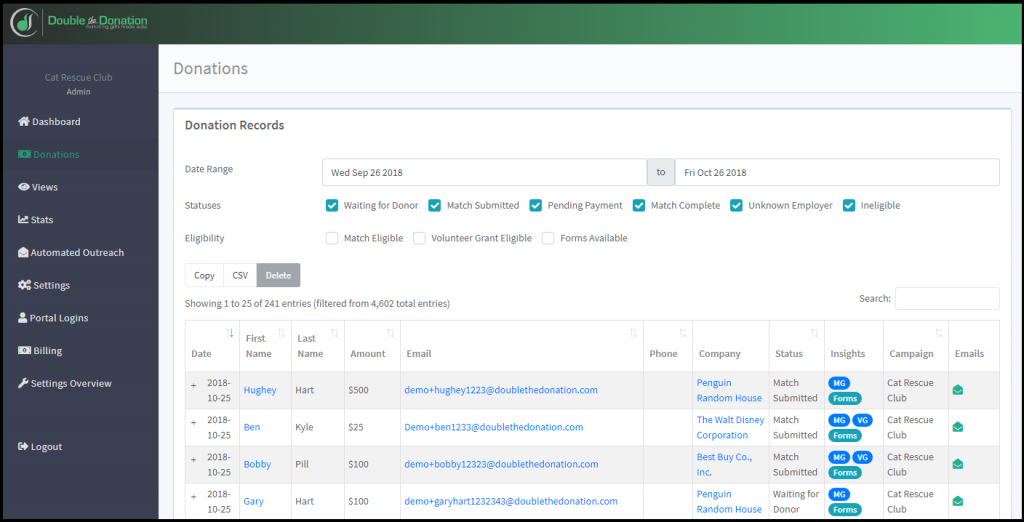Open Automated Outreach section

click(x=71, y=252)
